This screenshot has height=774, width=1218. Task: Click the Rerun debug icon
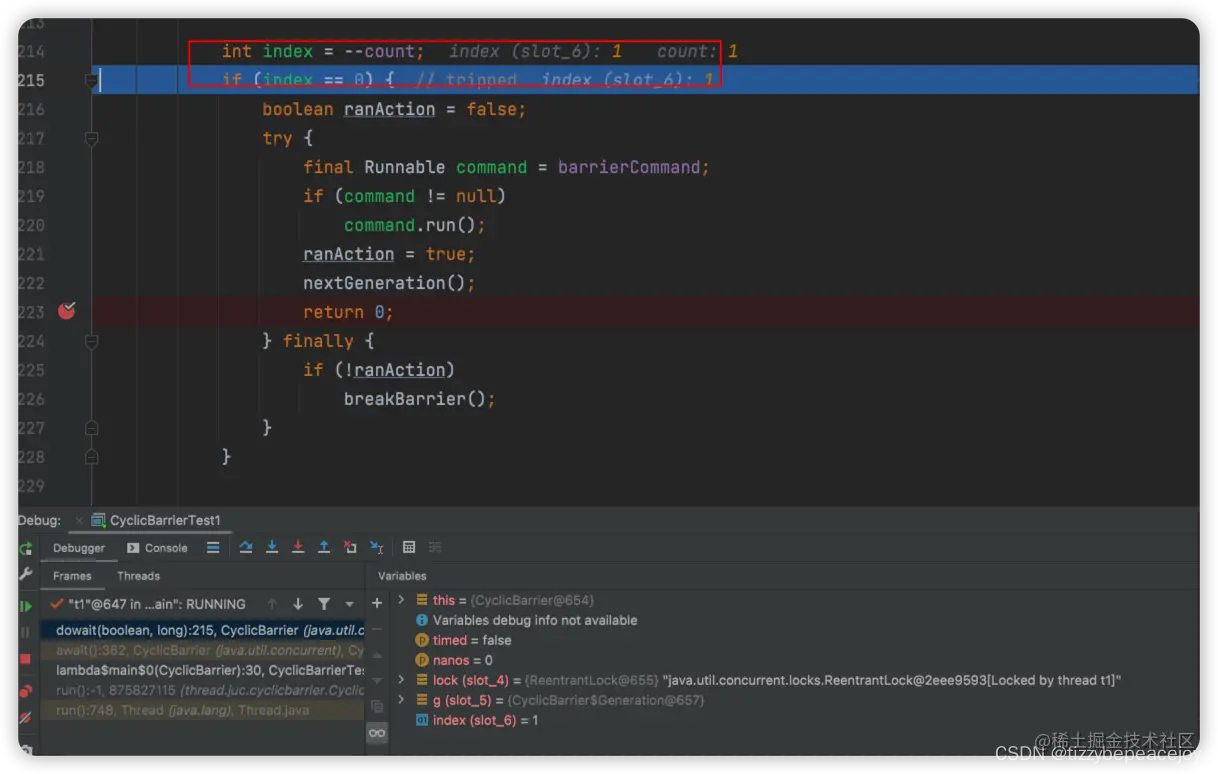(x=25, y=548)
